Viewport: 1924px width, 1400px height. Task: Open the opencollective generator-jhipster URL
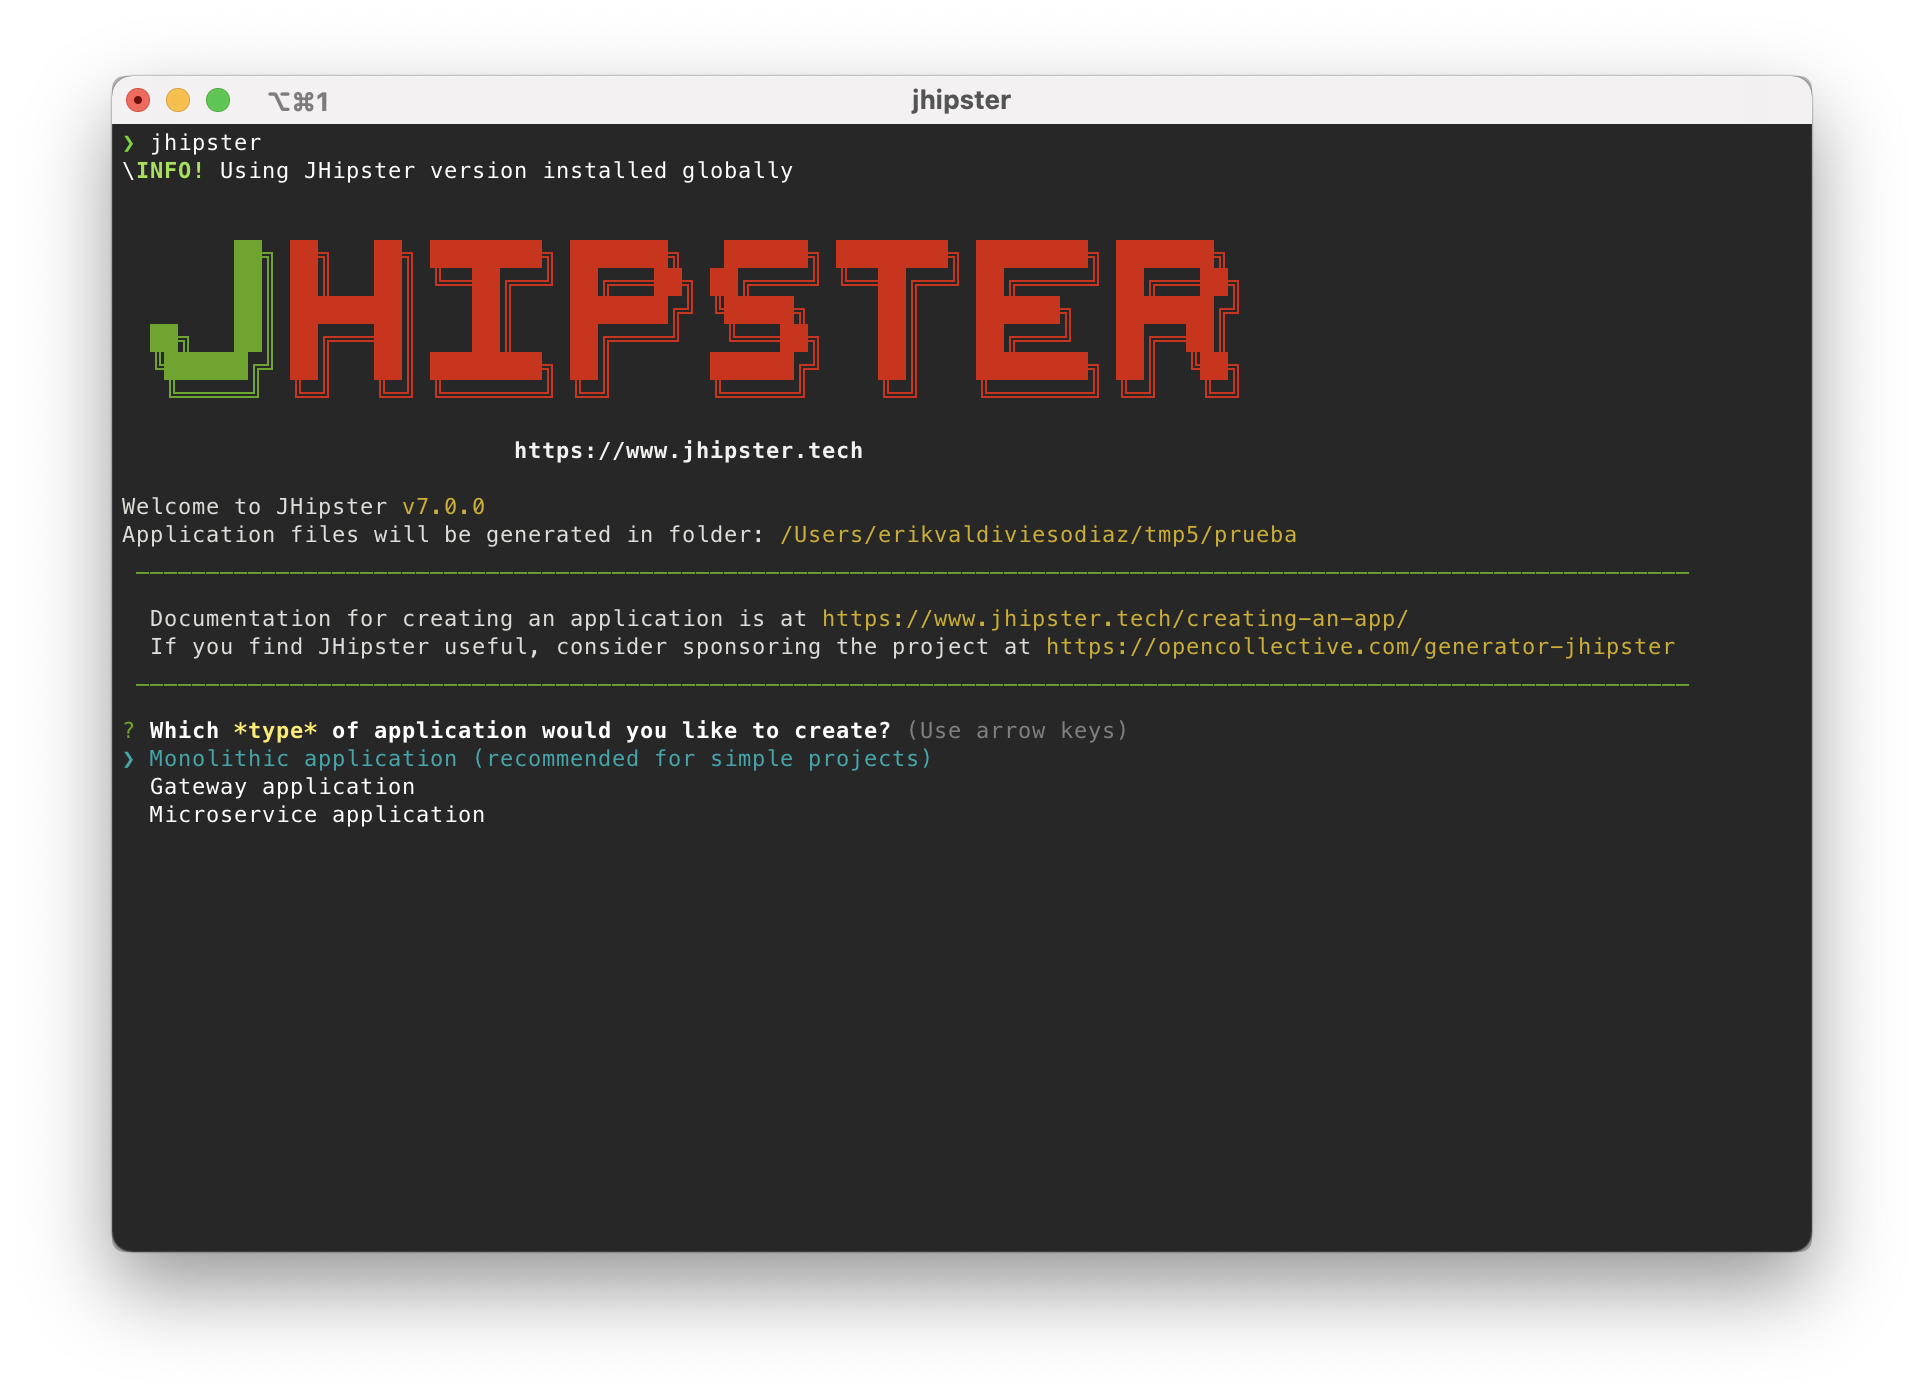[x=1361, y=647]
